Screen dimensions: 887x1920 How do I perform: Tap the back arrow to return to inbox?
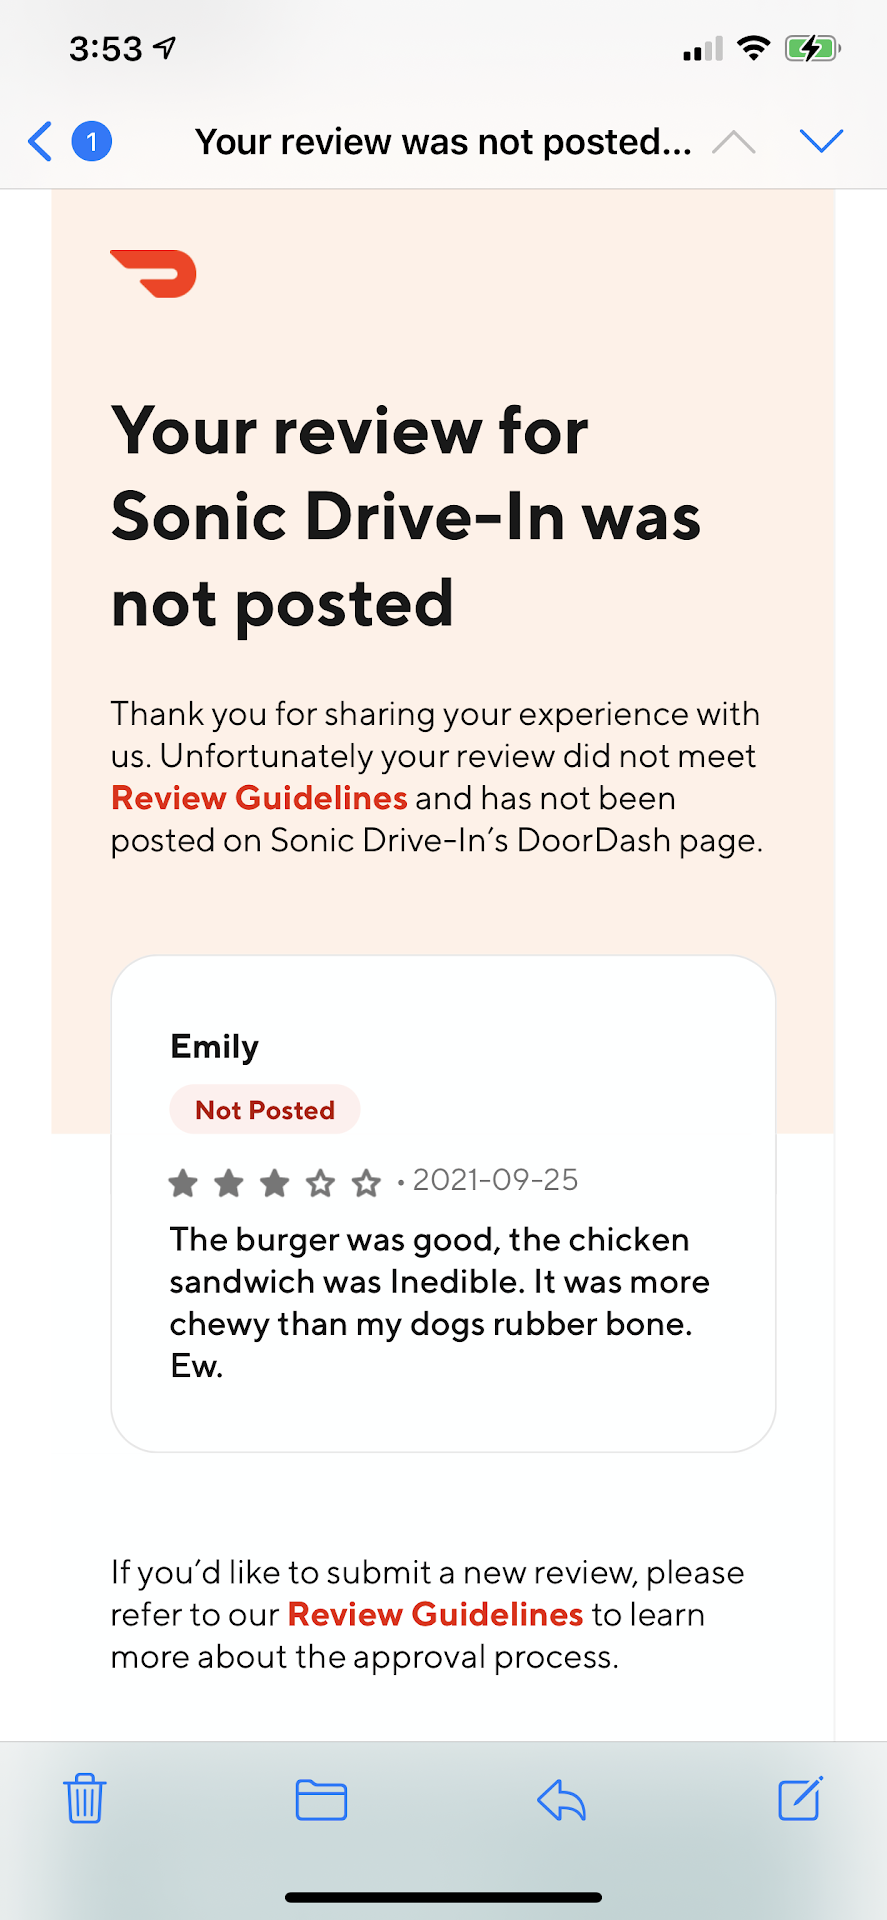point(40,142)
